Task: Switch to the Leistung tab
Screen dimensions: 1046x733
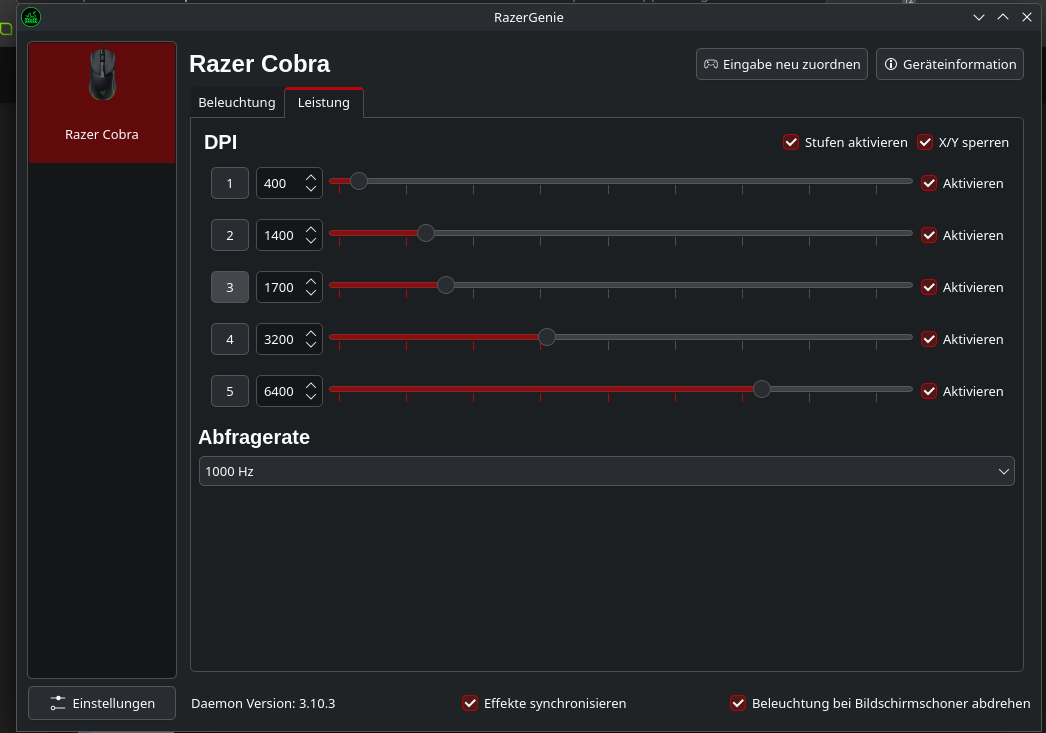Action: pos(324,103)
